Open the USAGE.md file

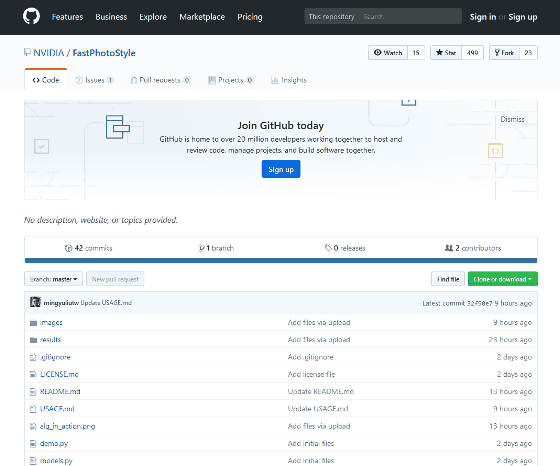57,409
